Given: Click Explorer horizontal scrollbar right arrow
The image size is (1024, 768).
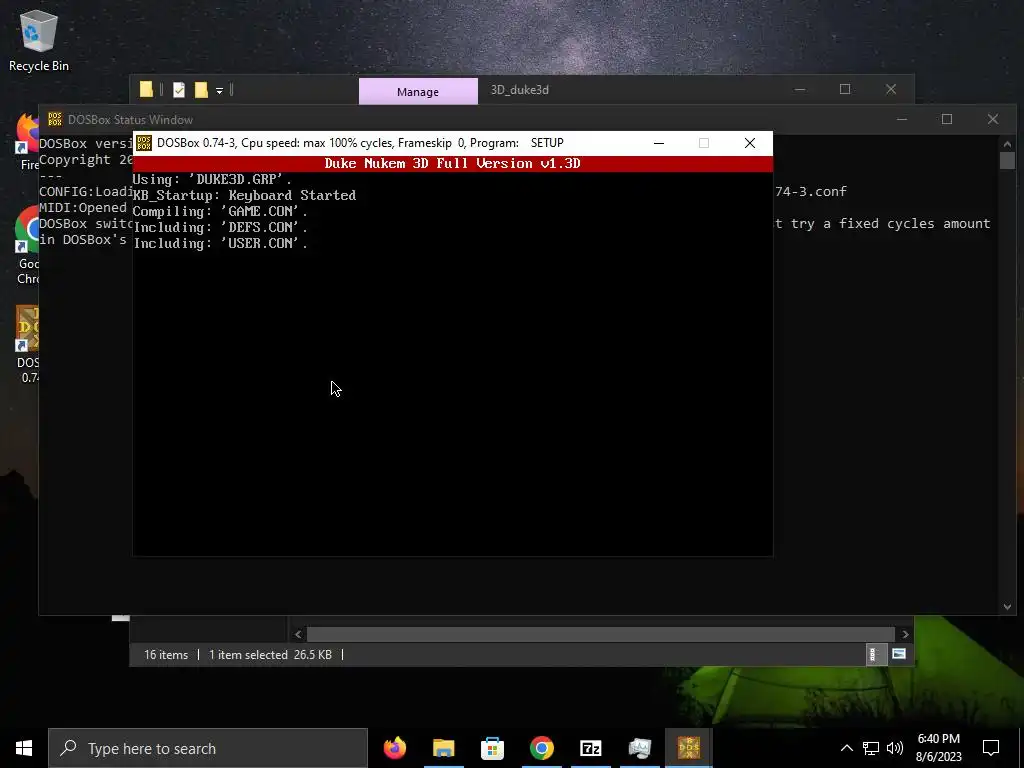Looking at the screenshot, I should [905, 634].
